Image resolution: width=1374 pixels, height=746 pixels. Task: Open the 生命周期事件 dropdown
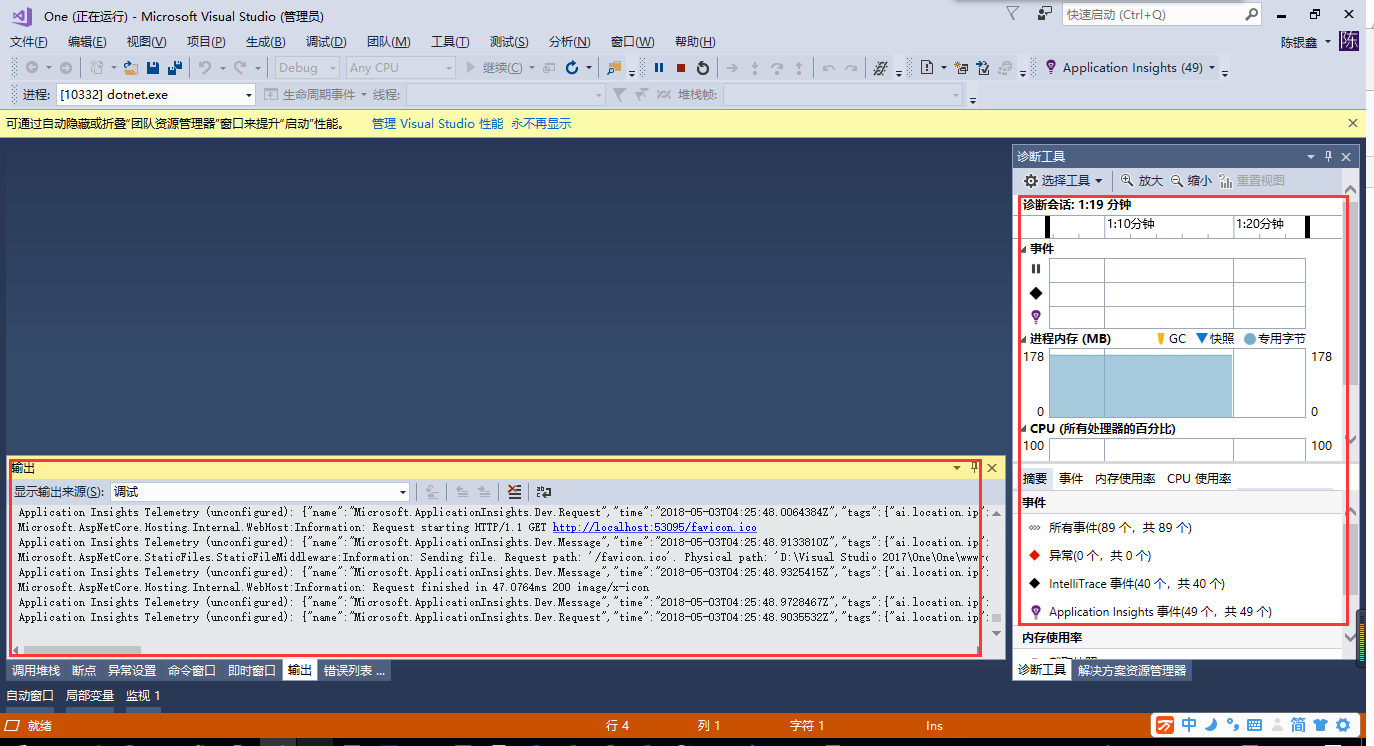pyautogui.click(x=317, y=95)
